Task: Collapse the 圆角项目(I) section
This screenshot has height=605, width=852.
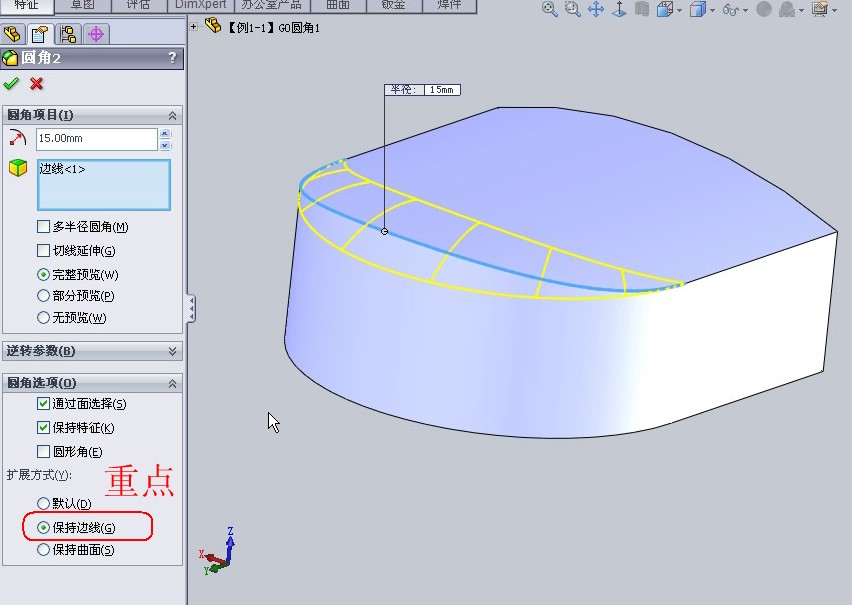Action: (172, 115)
